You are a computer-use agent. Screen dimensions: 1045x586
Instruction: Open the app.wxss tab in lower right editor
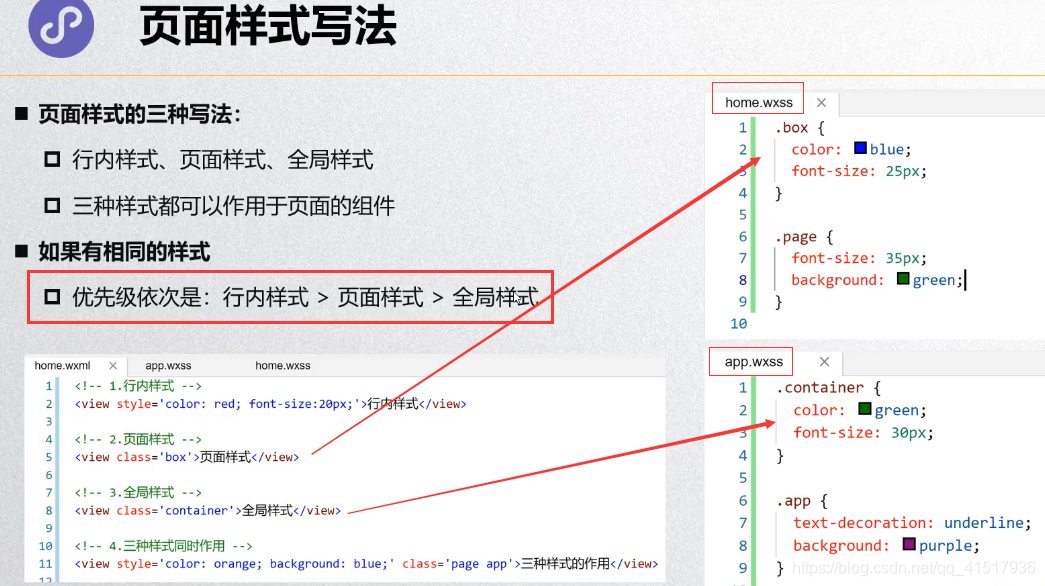753,362
